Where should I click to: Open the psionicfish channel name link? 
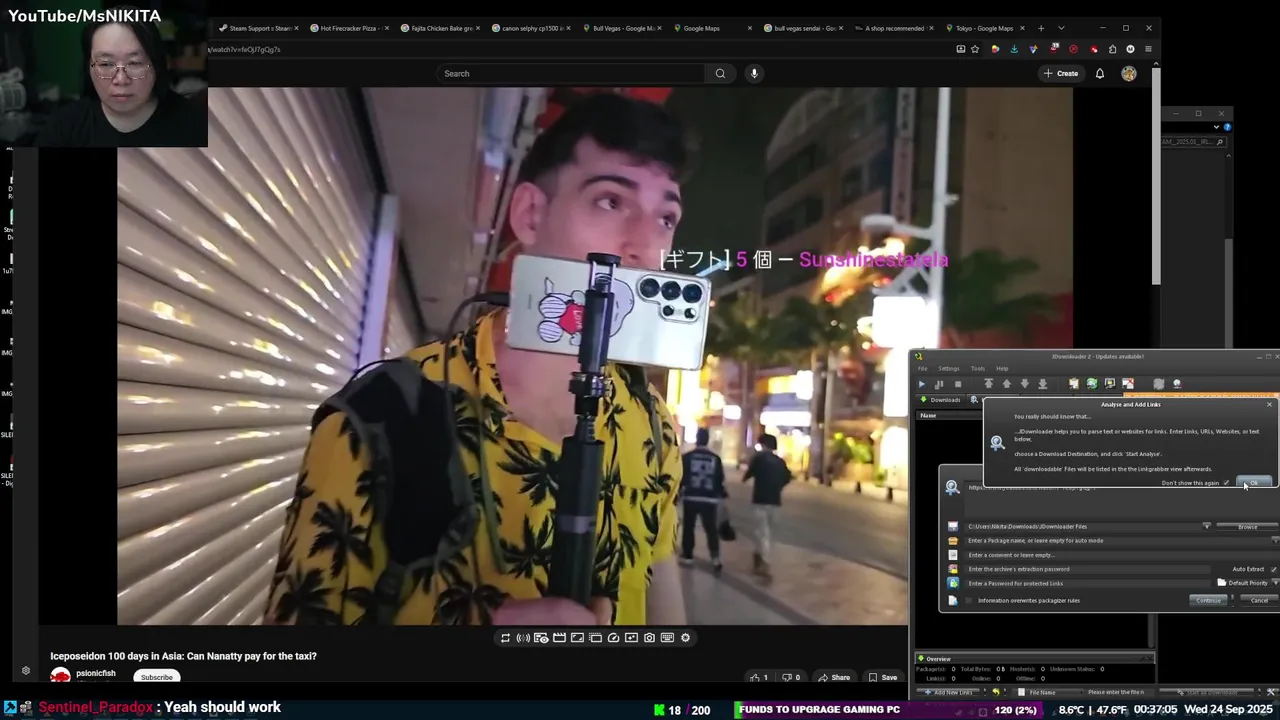pyautogui.click(x=96, y=673)
